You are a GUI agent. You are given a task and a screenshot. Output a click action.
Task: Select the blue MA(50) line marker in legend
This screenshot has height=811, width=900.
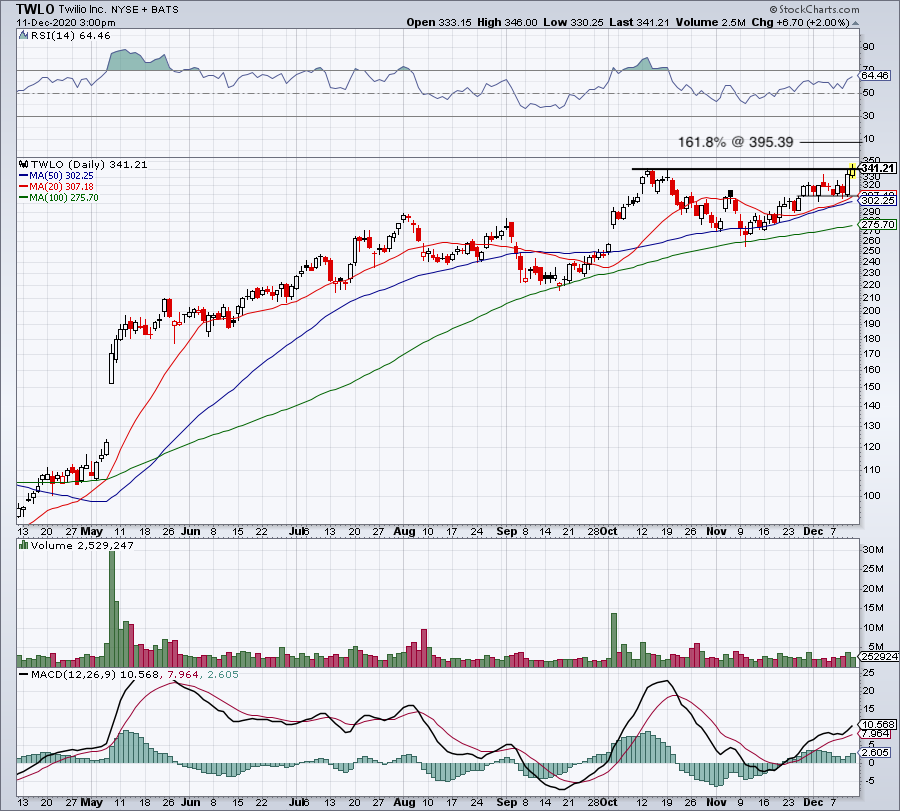pyautogui.click(x=24, y=176)
